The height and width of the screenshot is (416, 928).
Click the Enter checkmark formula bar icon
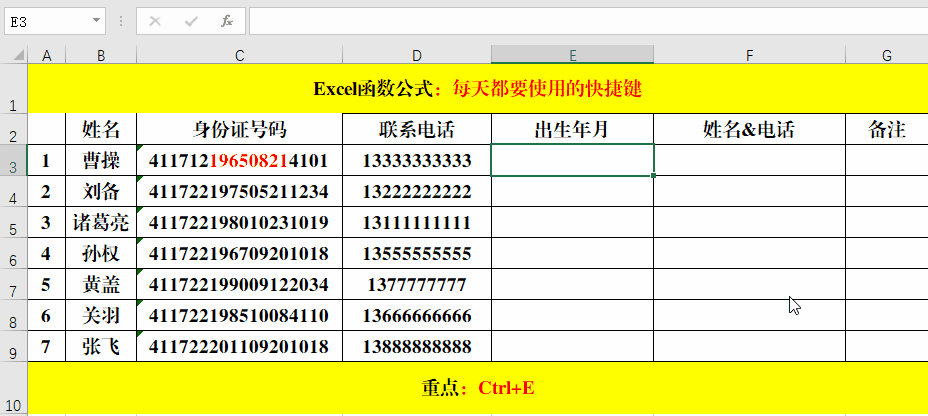(x=191, y=22)
